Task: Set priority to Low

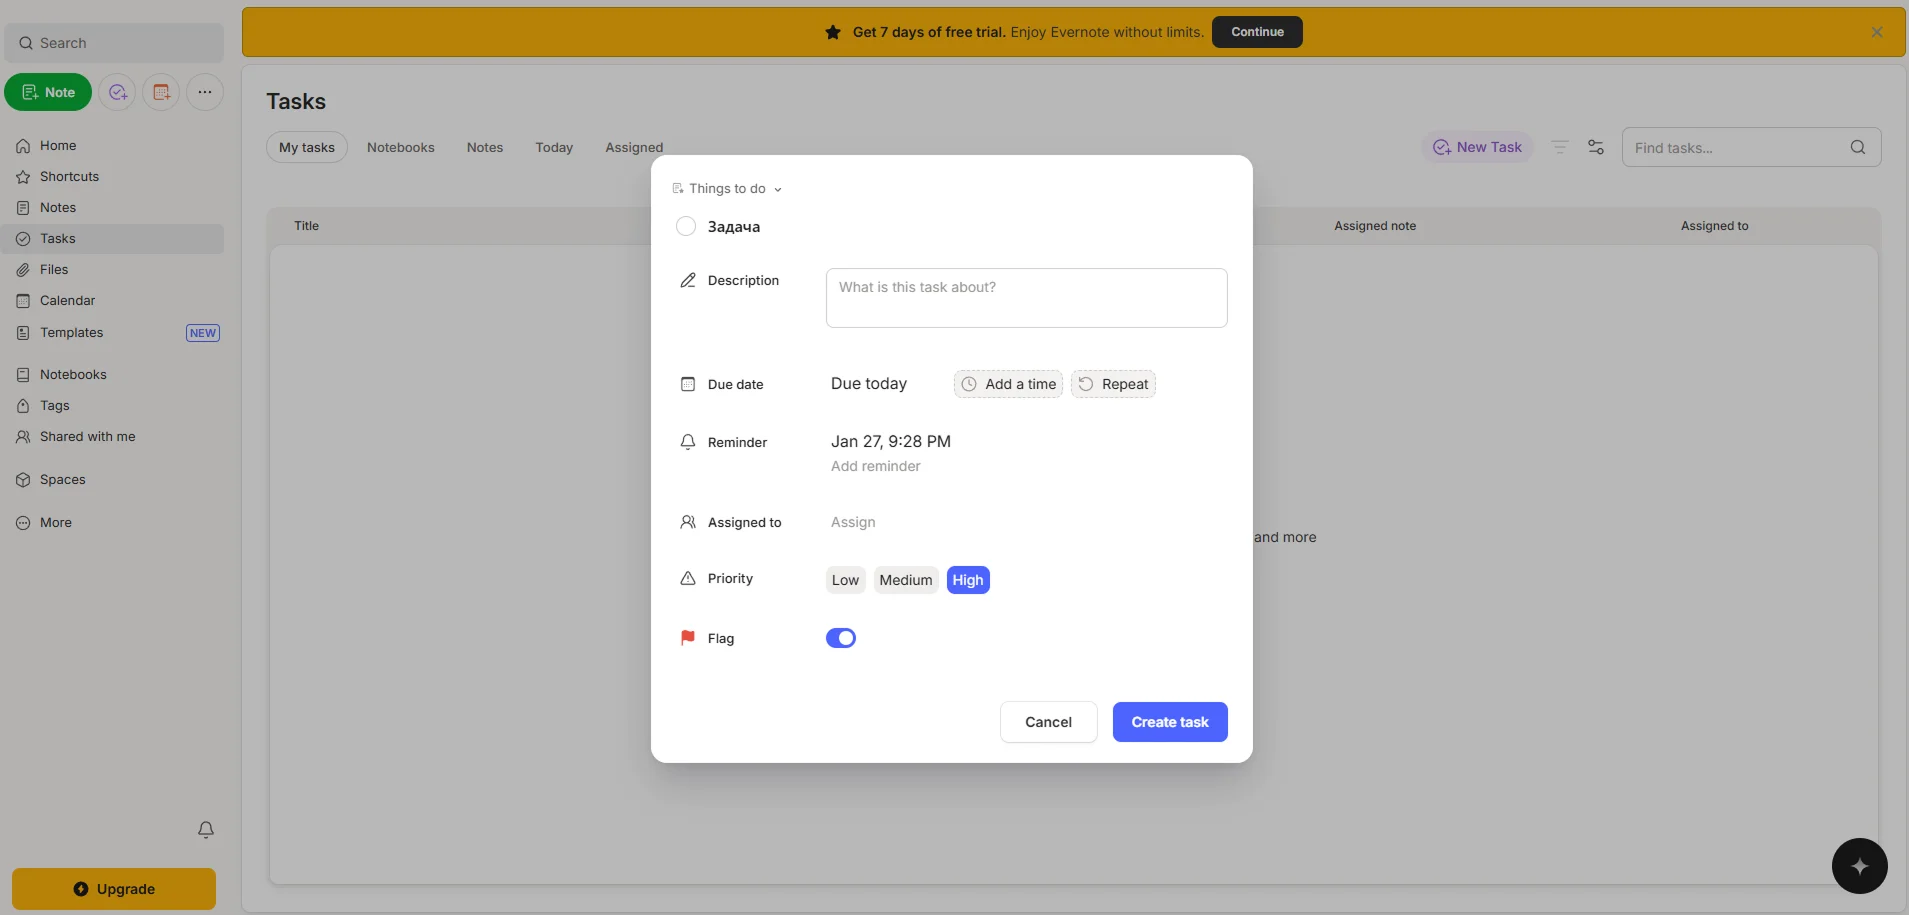Action: 845,580
